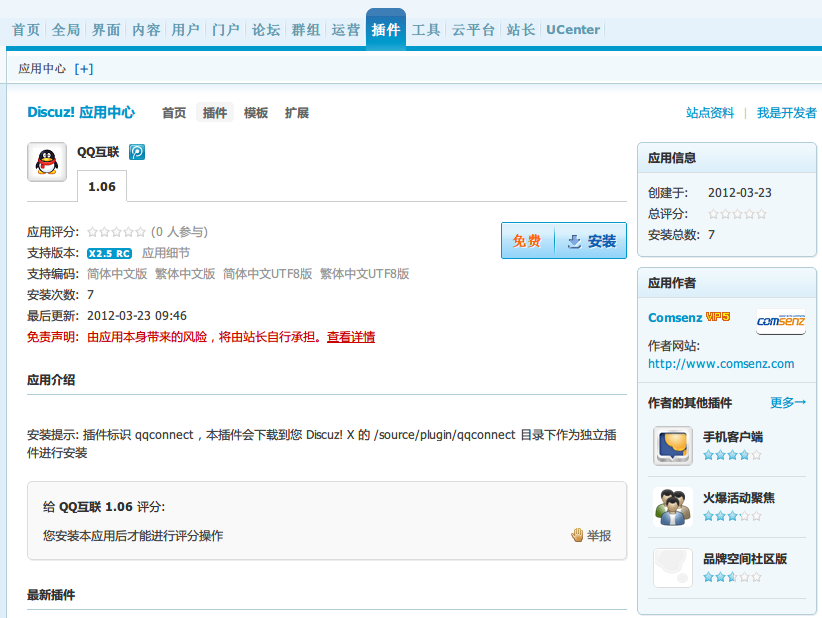Open the 站点资料 link
The image size is (822, 618).
point(710,113)
